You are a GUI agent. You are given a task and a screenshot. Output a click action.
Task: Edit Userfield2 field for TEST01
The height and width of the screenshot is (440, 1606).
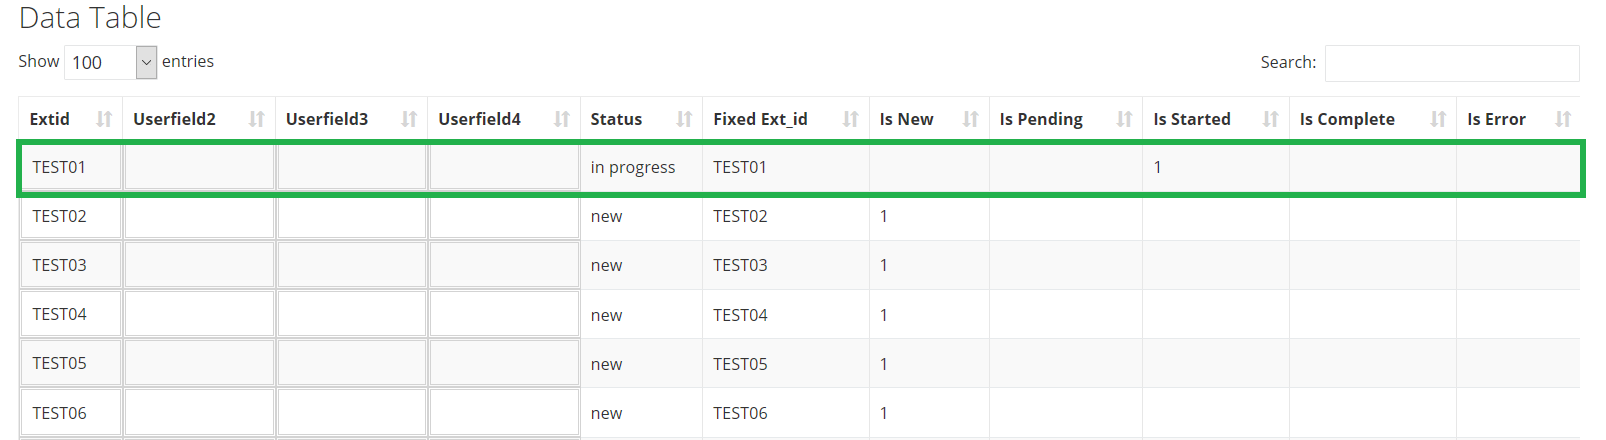coord(199,167)
